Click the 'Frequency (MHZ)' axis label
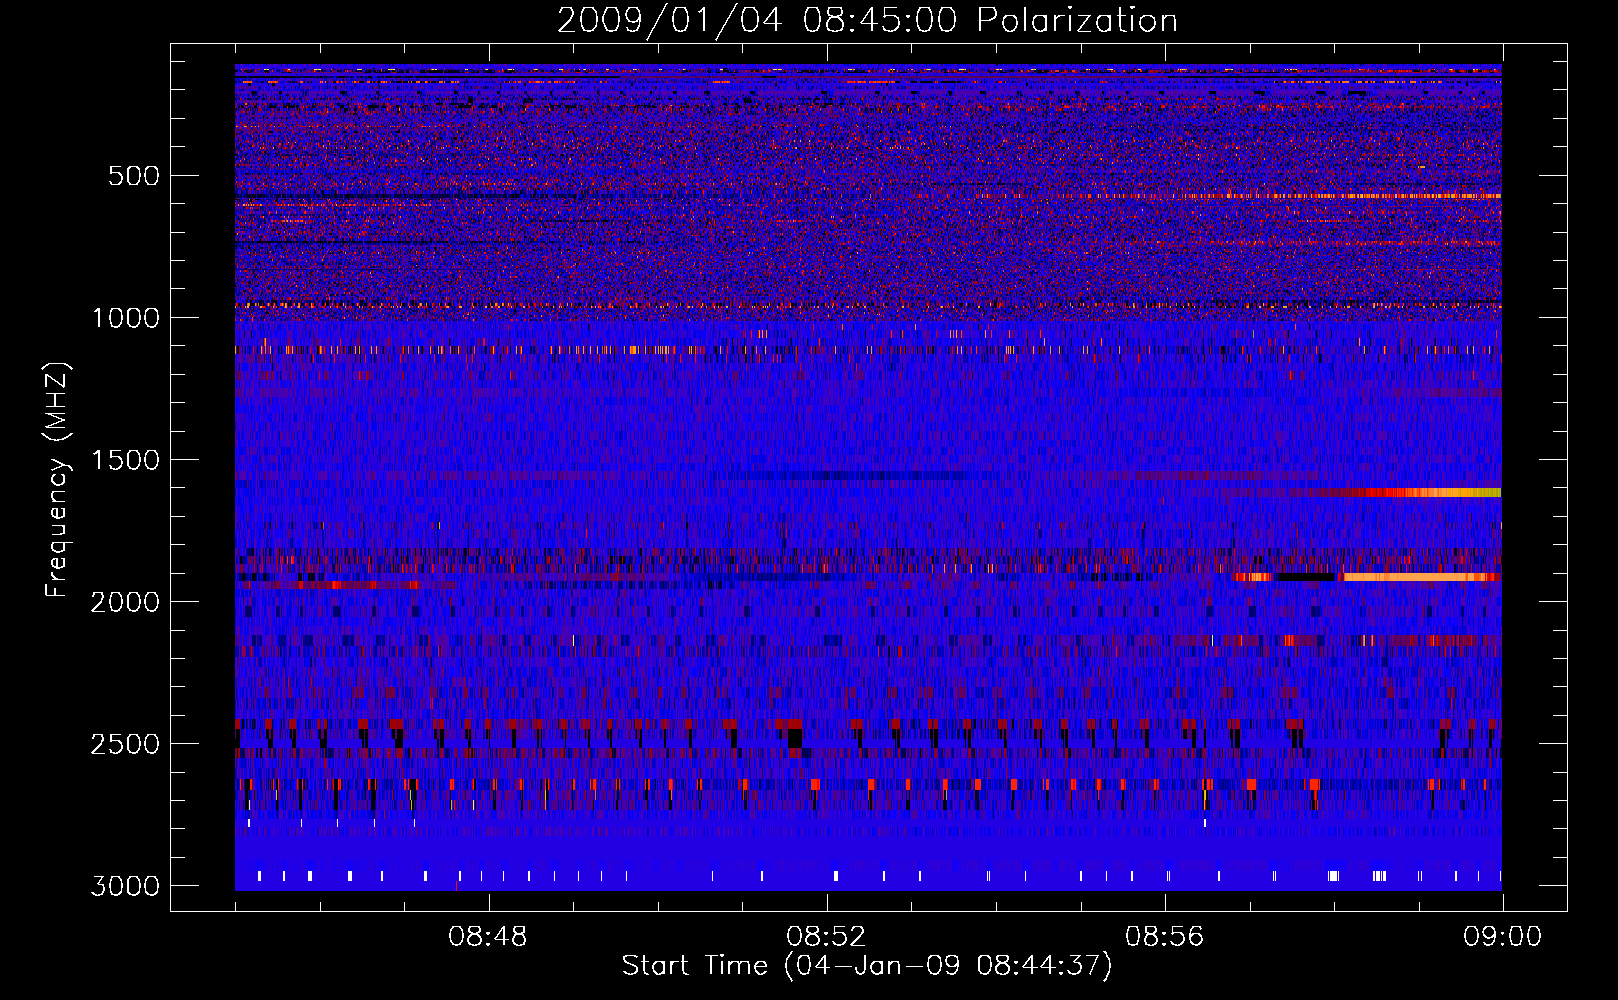Viewport: 1618px width, 1000px height. tap(58, 479)
